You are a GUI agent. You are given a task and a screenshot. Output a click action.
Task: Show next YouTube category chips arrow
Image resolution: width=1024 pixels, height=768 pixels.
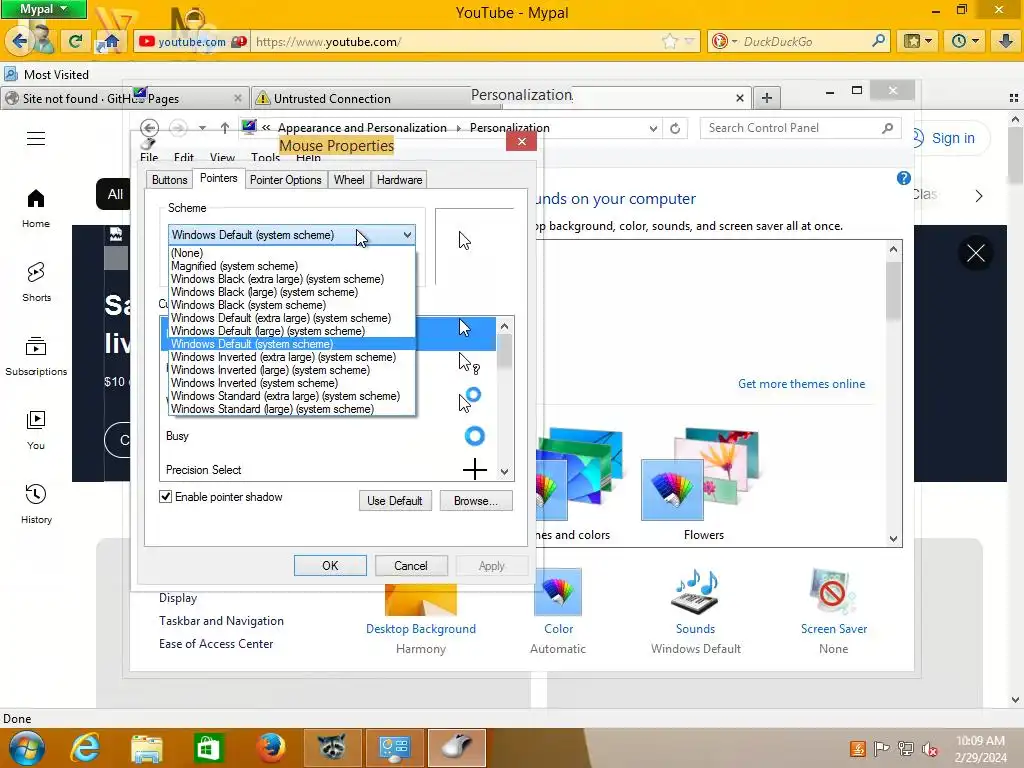coord(978,196)
